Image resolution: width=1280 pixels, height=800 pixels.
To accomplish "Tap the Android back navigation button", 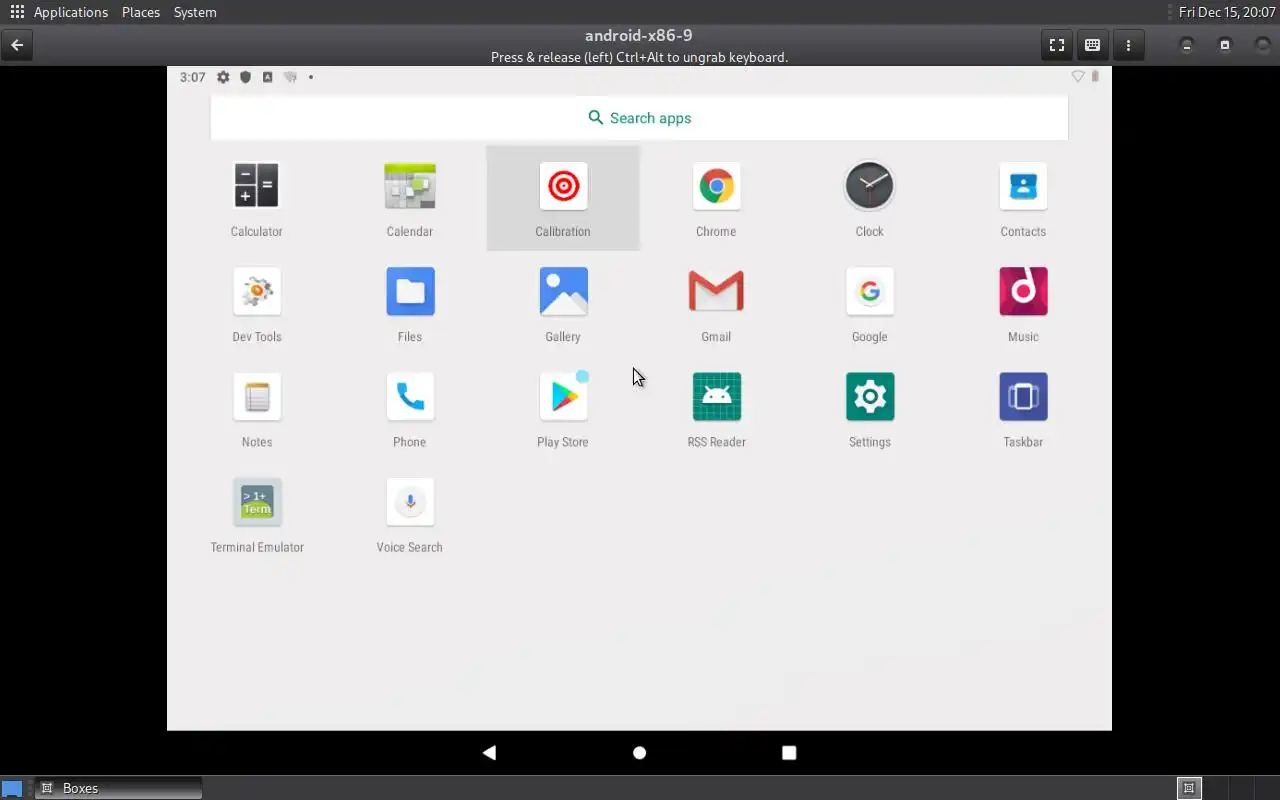I will [489, 752].
